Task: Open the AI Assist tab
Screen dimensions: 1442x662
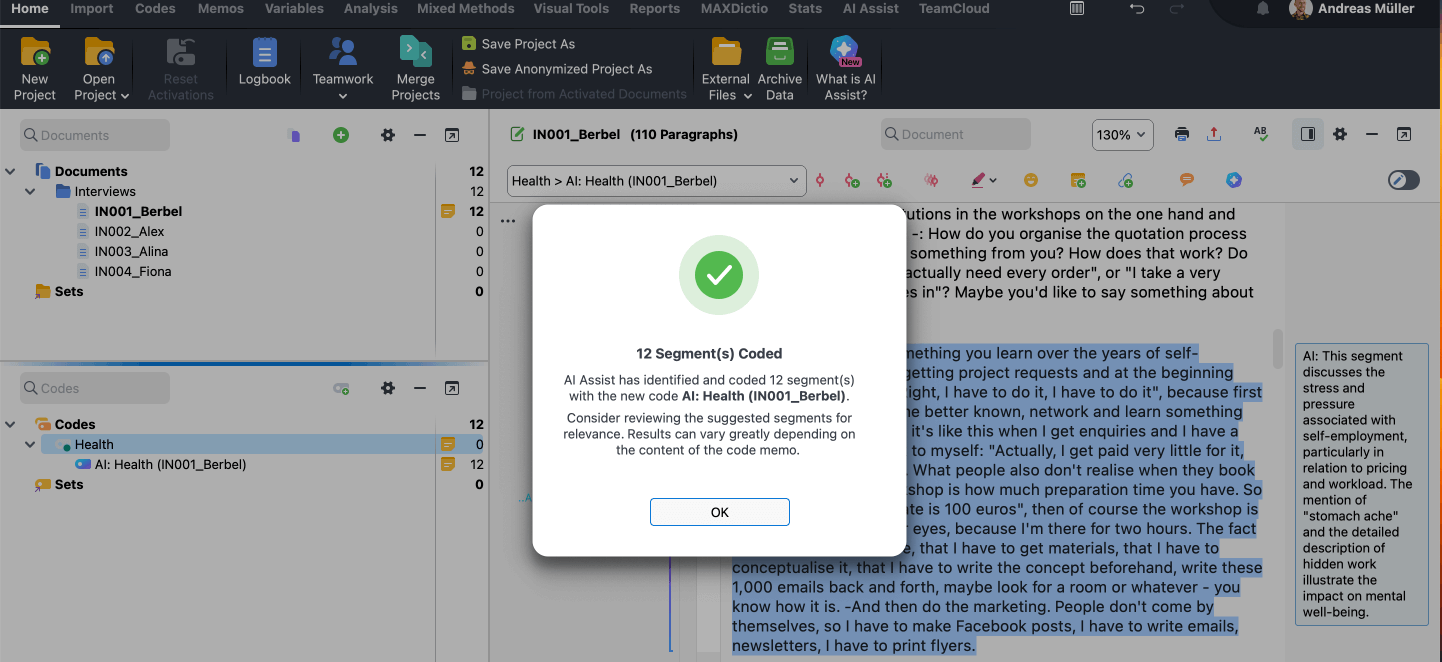Action: (870, 8)
